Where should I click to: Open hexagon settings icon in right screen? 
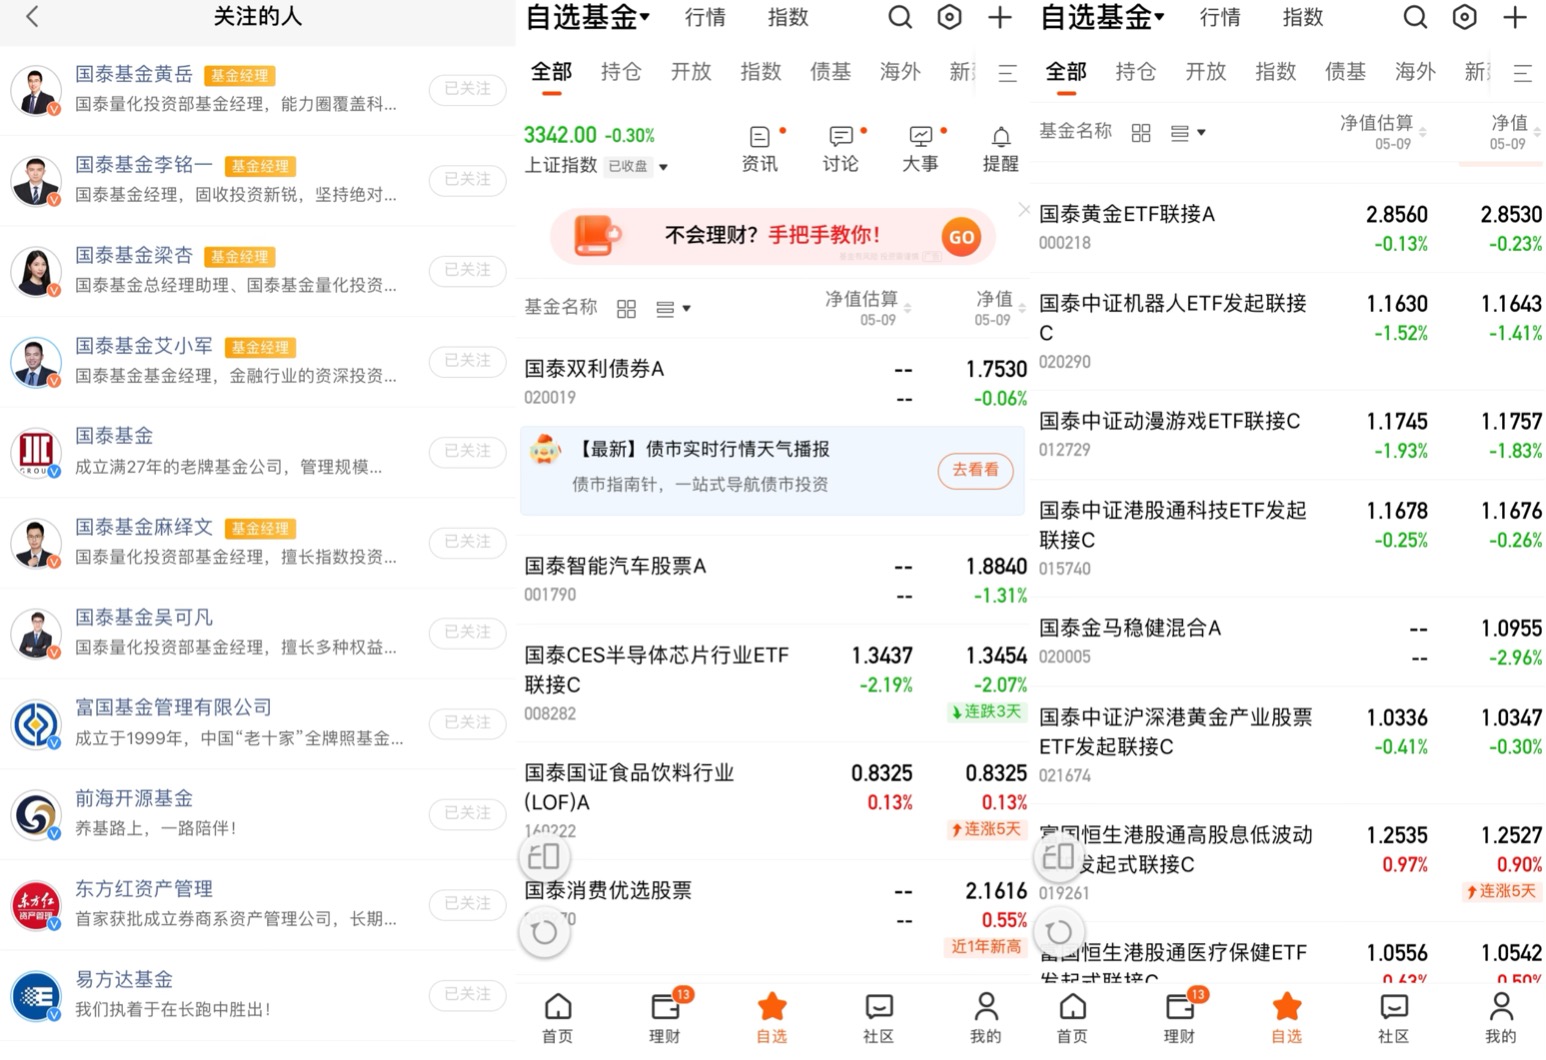1464,17
